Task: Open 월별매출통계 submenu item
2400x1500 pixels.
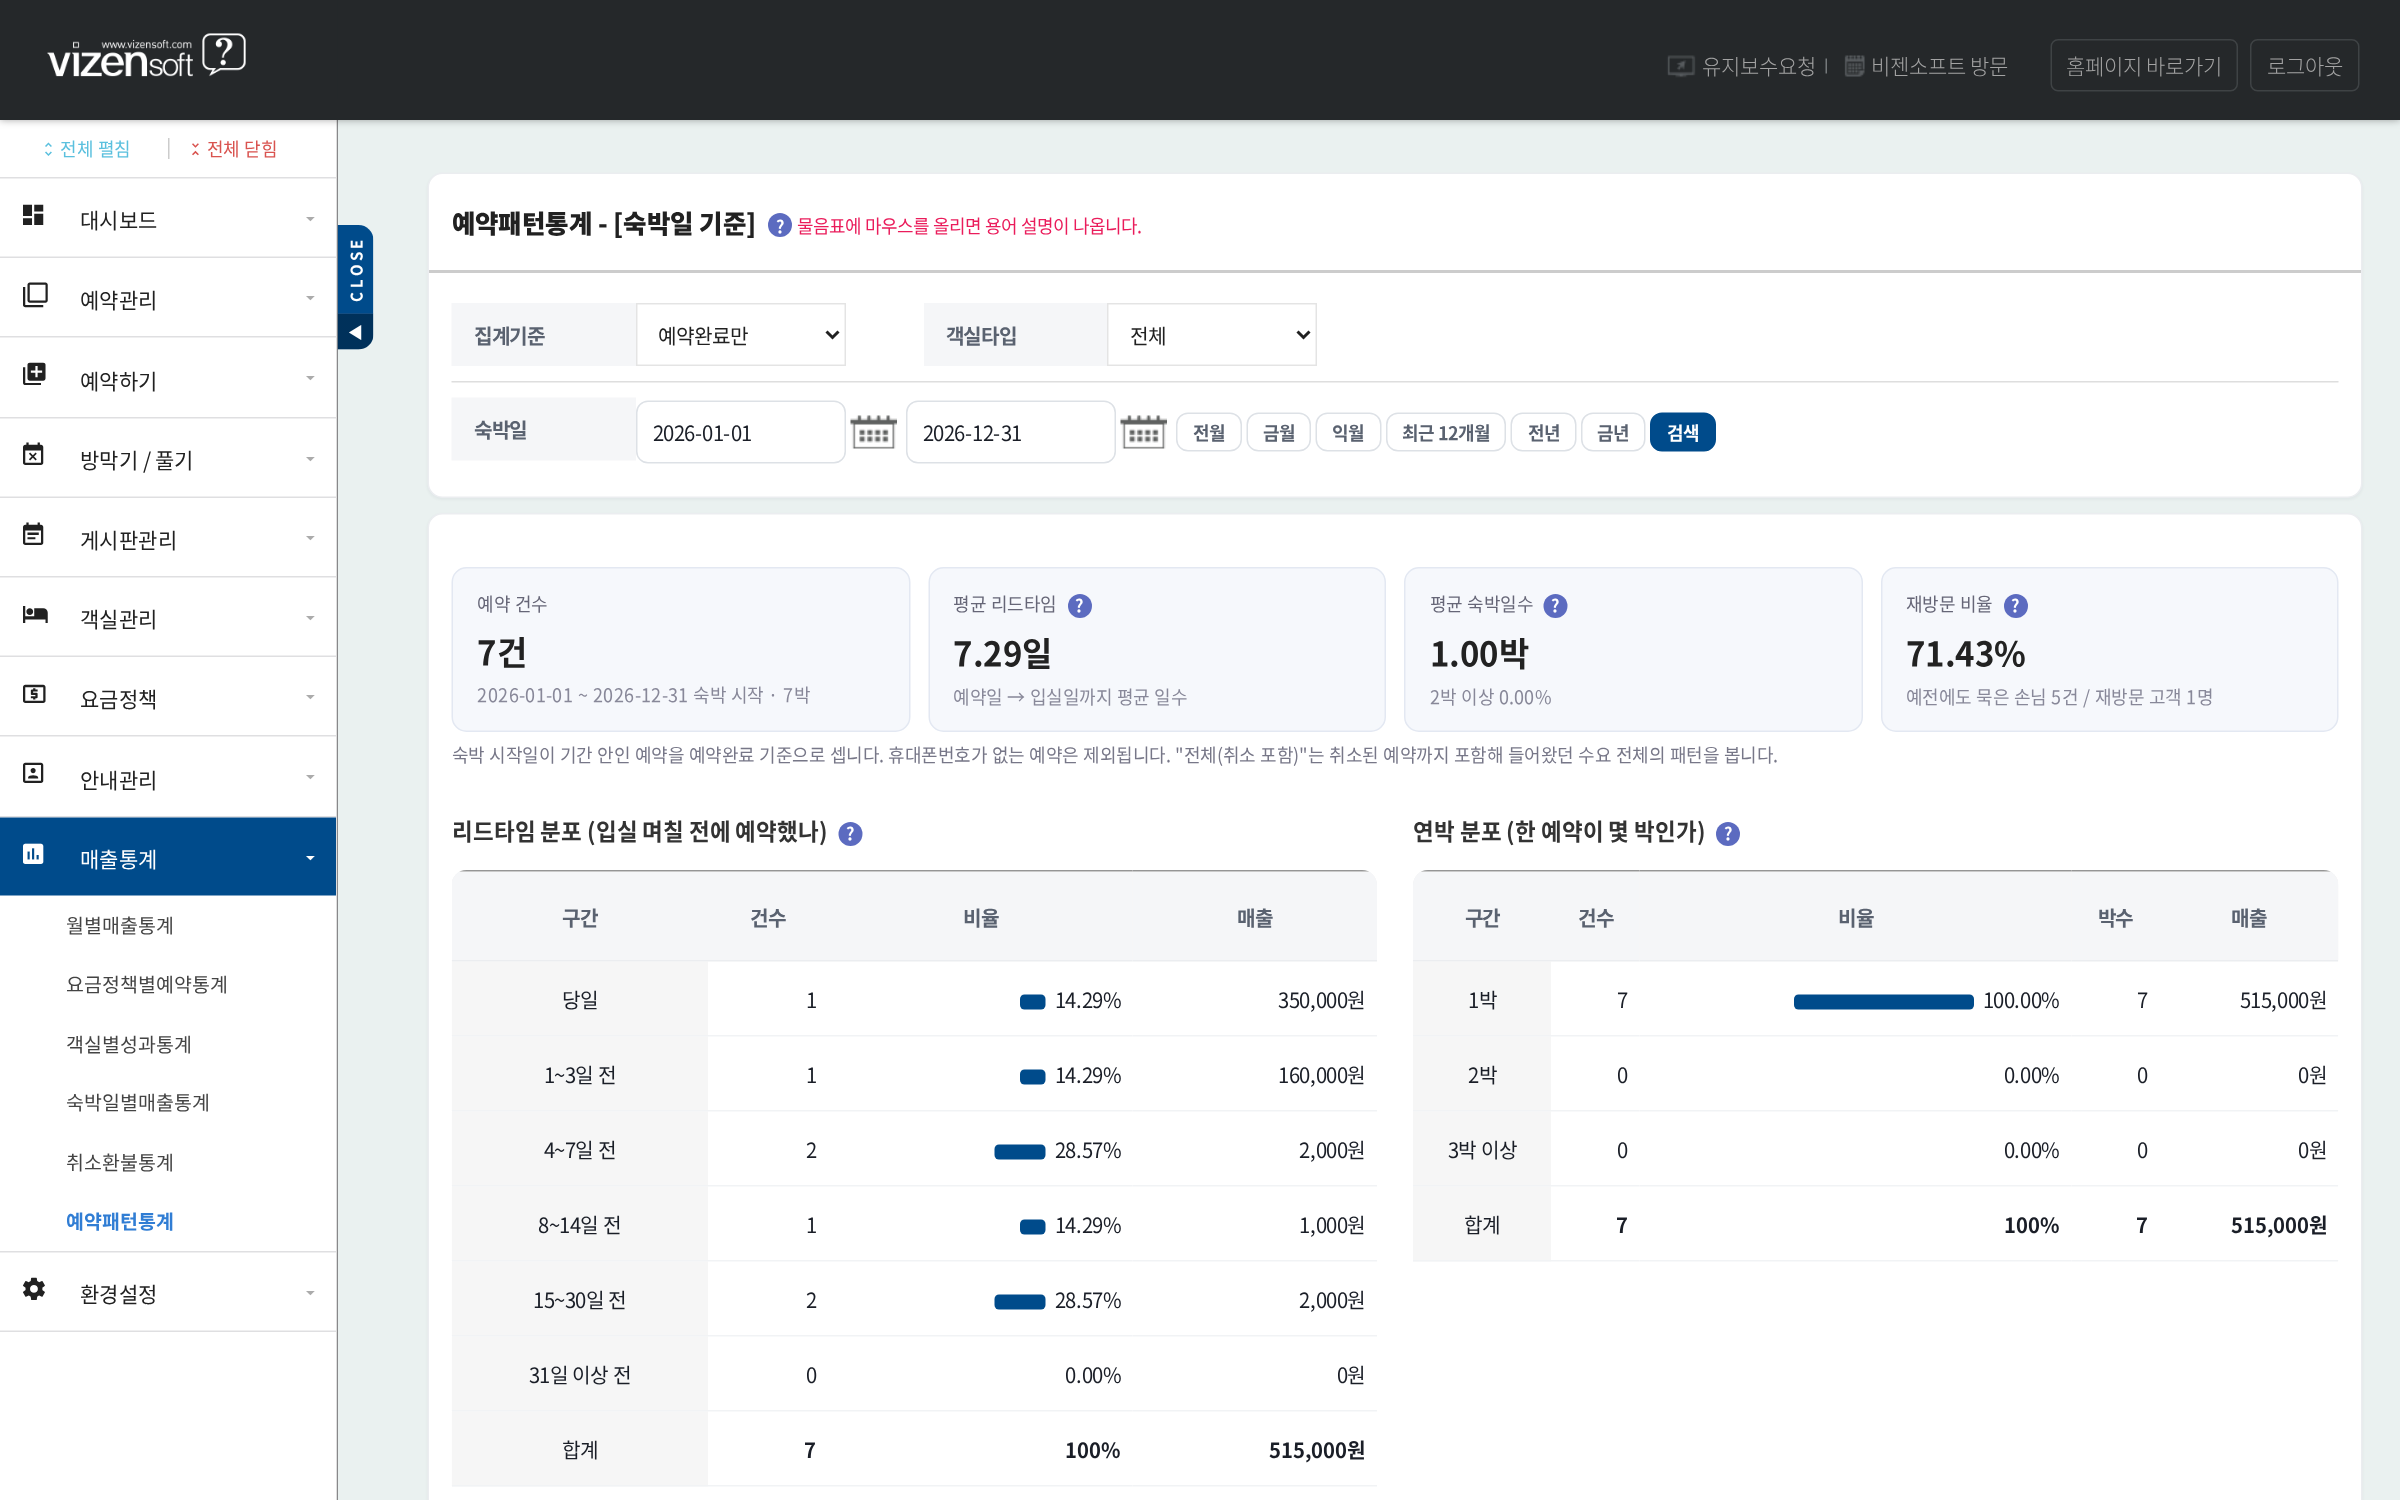Action: click(x=120, y=926)
